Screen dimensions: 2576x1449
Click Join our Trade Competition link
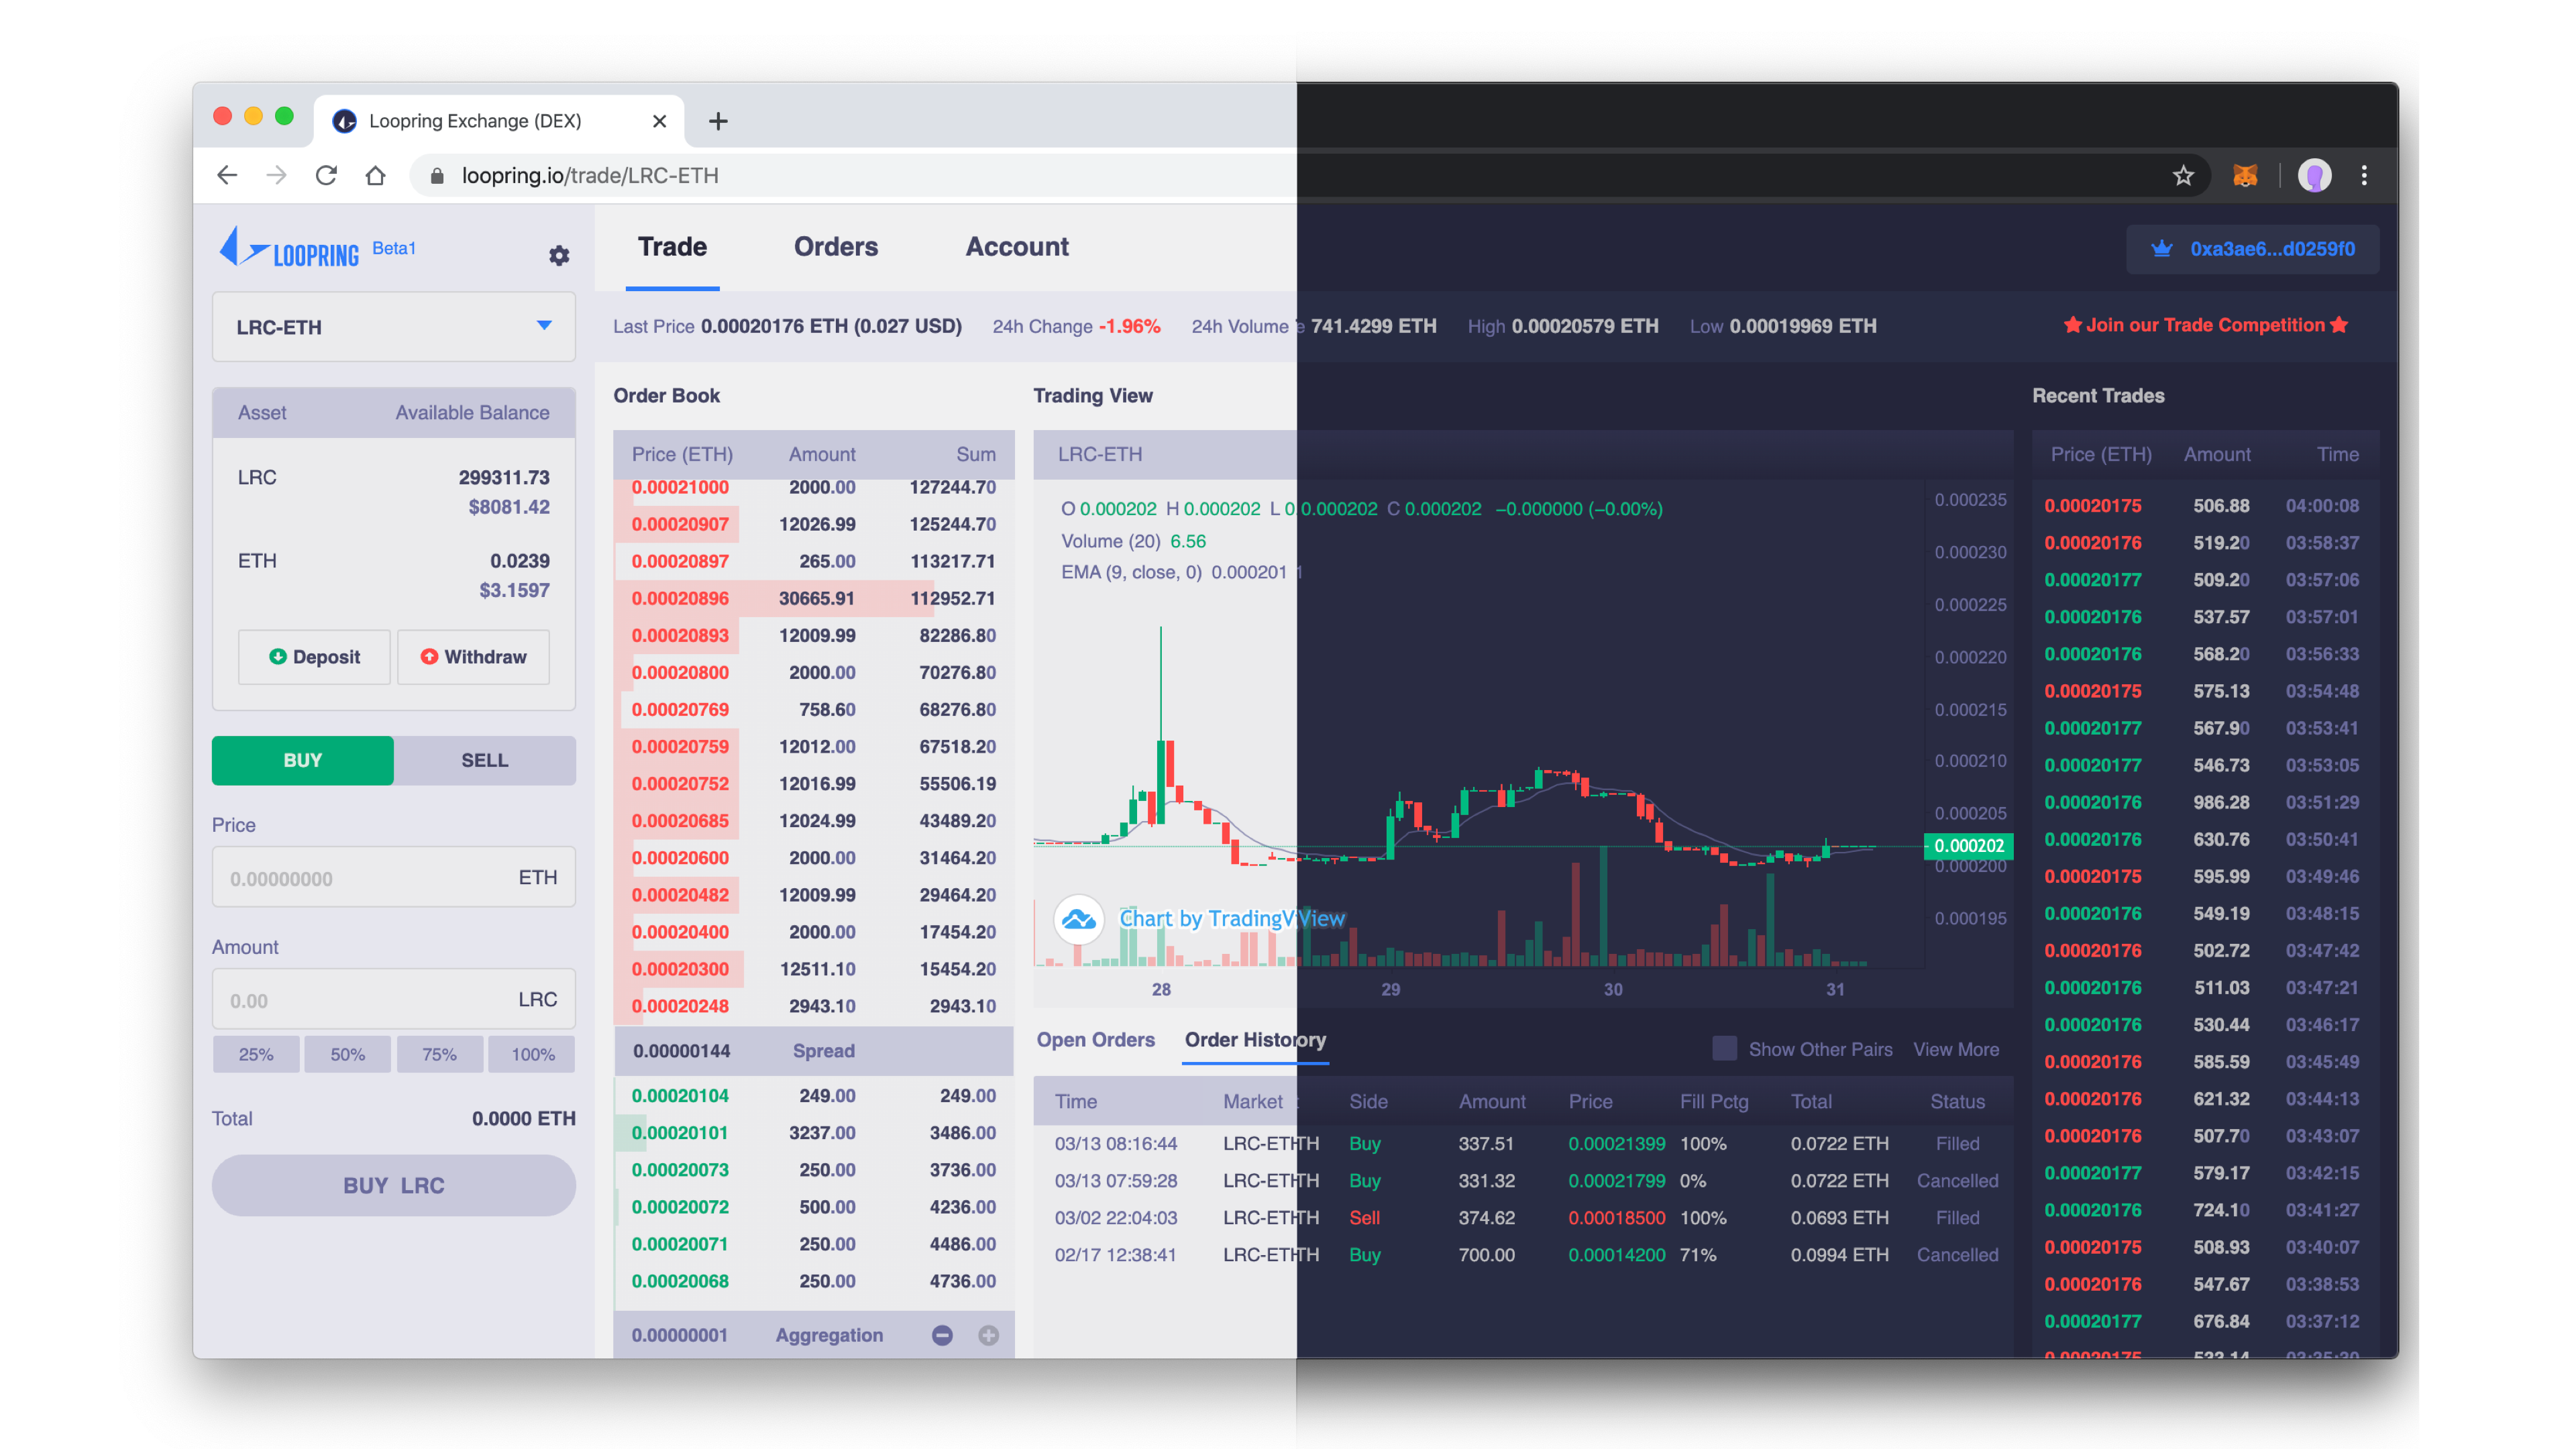click(2205, 325)
